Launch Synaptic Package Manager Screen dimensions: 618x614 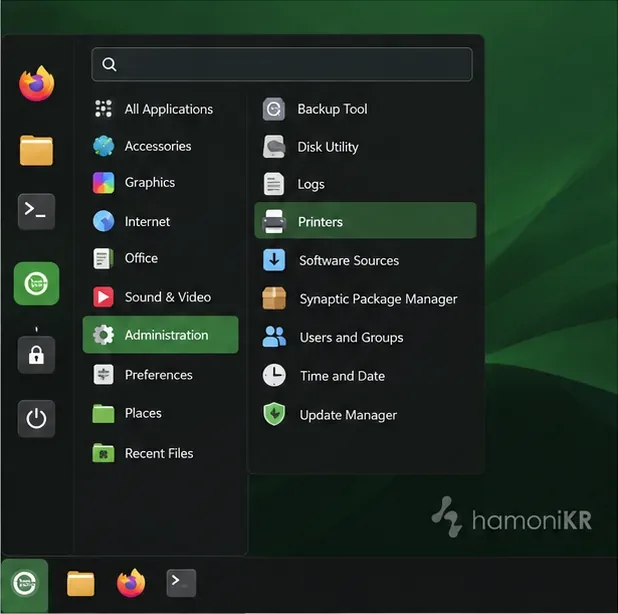point(365,299)
